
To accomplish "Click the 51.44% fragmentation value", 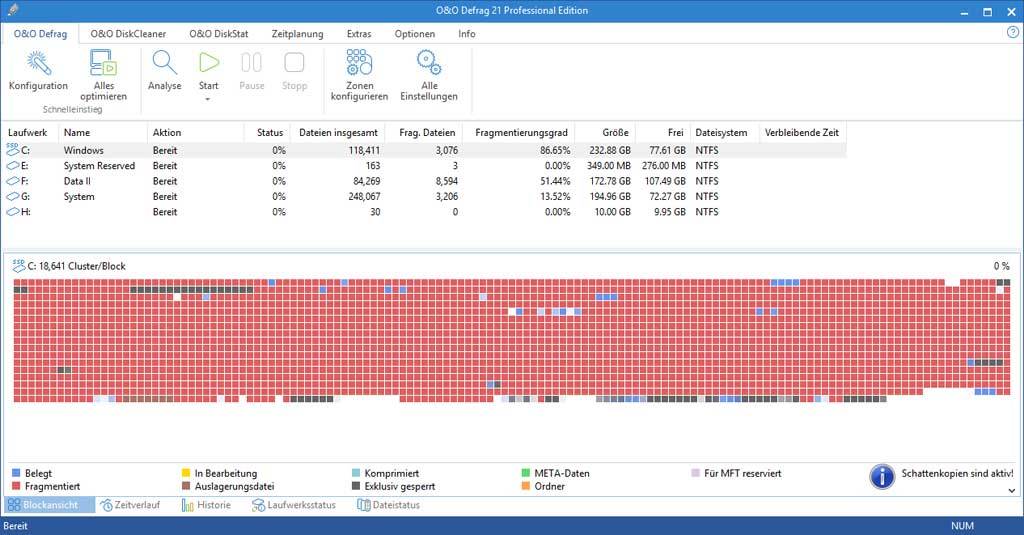I will (555, 181).
